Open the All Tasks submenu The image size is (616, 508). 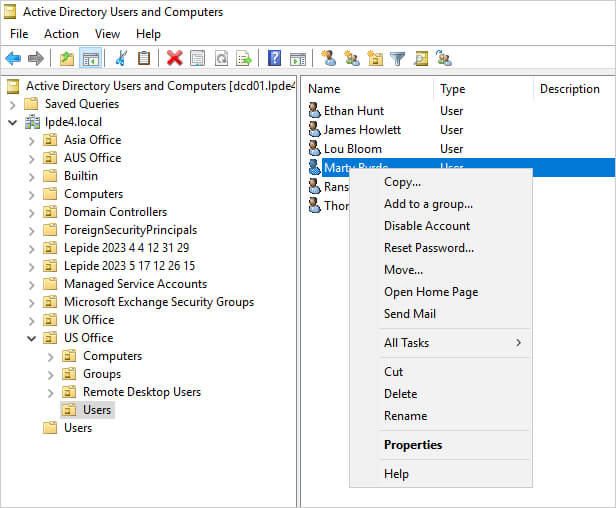[x=454, y=343]
